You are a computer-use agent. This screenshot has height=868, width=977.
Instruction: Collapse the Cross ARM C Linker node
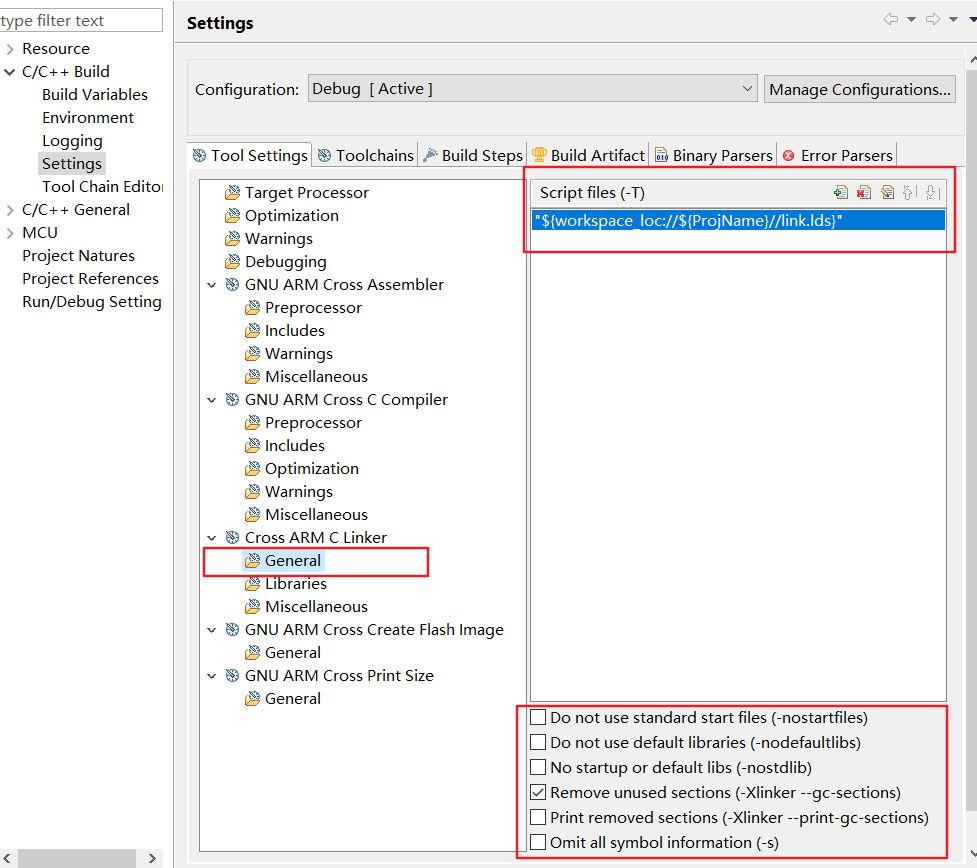point(212,538)
